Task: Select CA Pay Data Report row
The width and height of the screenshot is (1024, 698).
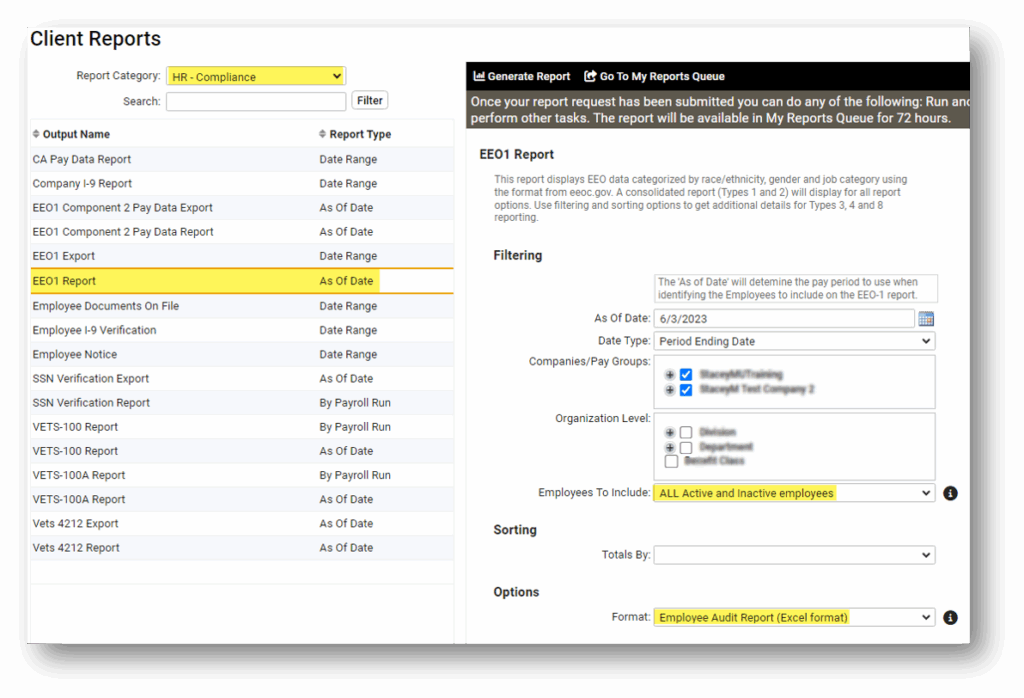Action: [242, 159]
